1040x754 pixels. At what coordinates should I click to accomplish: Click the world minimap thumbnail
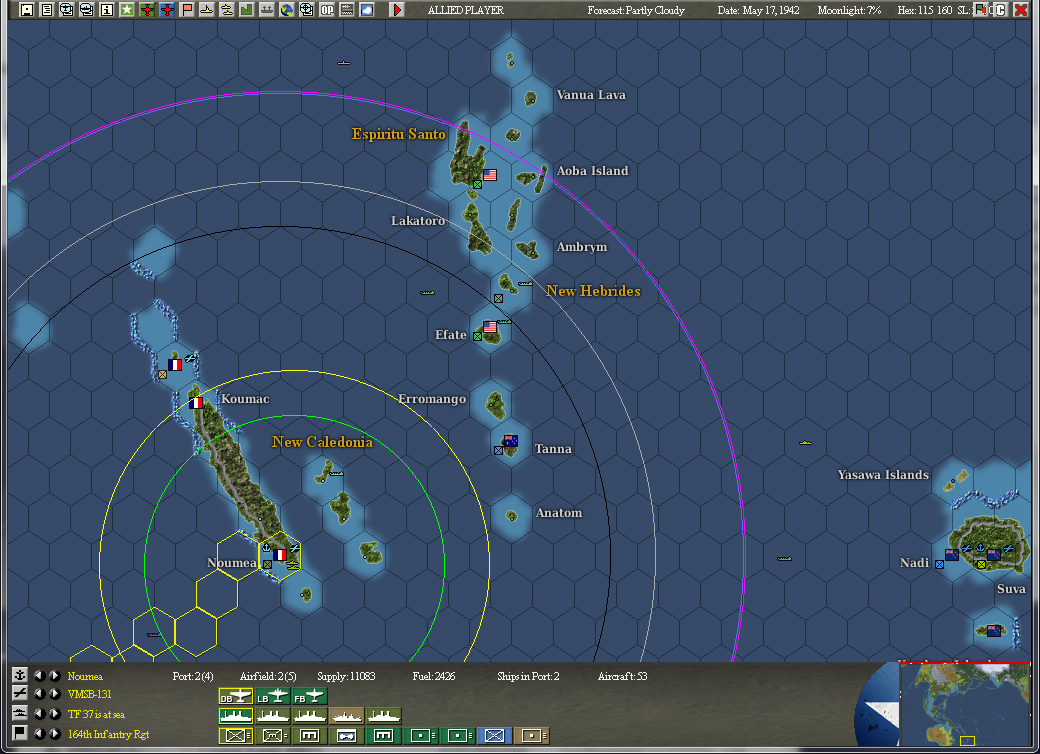pos(964,704)
